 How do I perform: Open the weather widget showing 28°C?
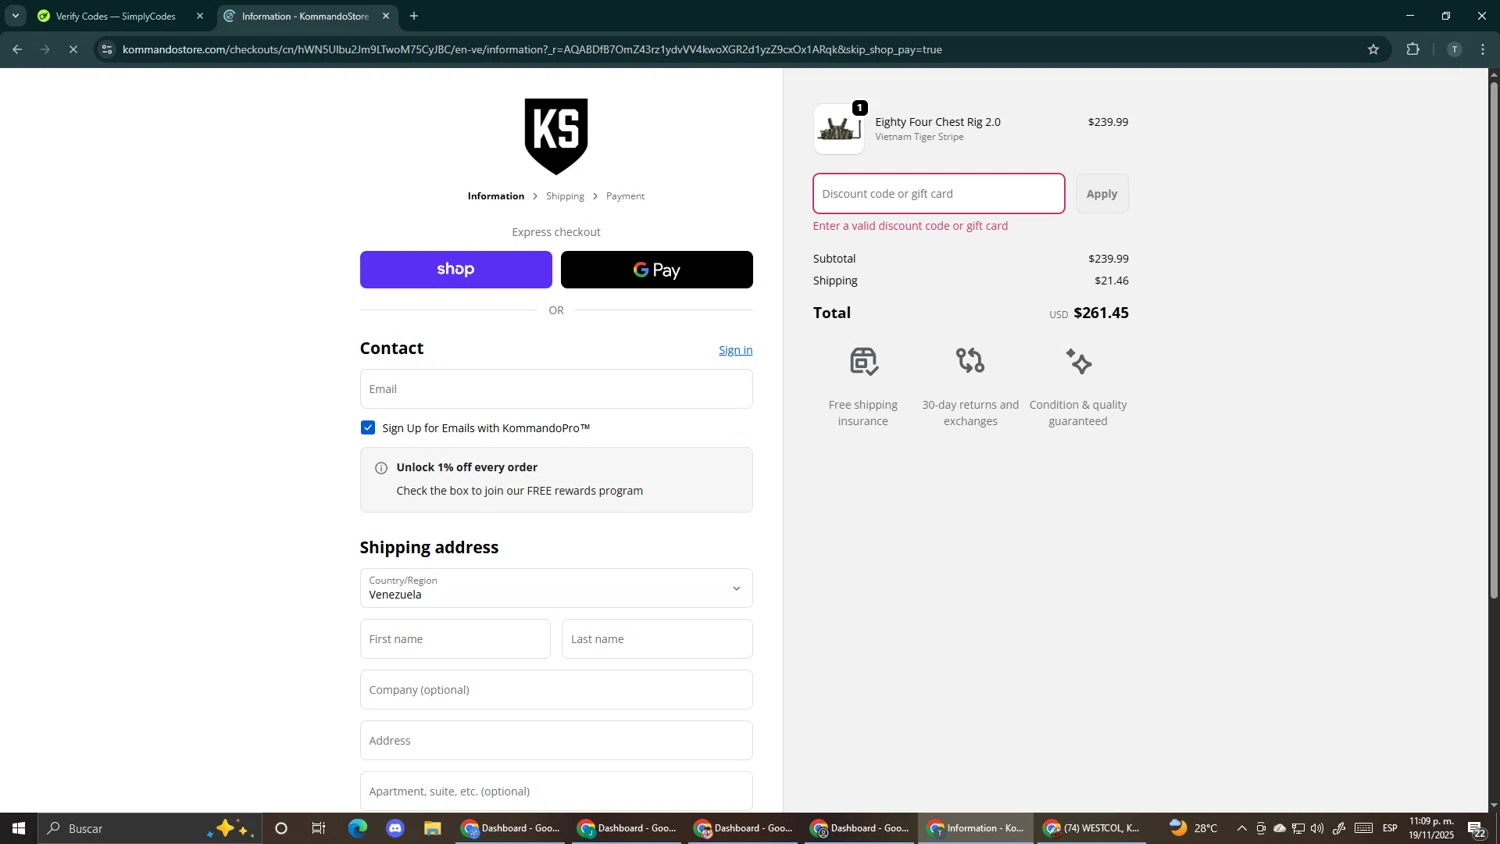pyautogui.click(x=1193, y=828)
